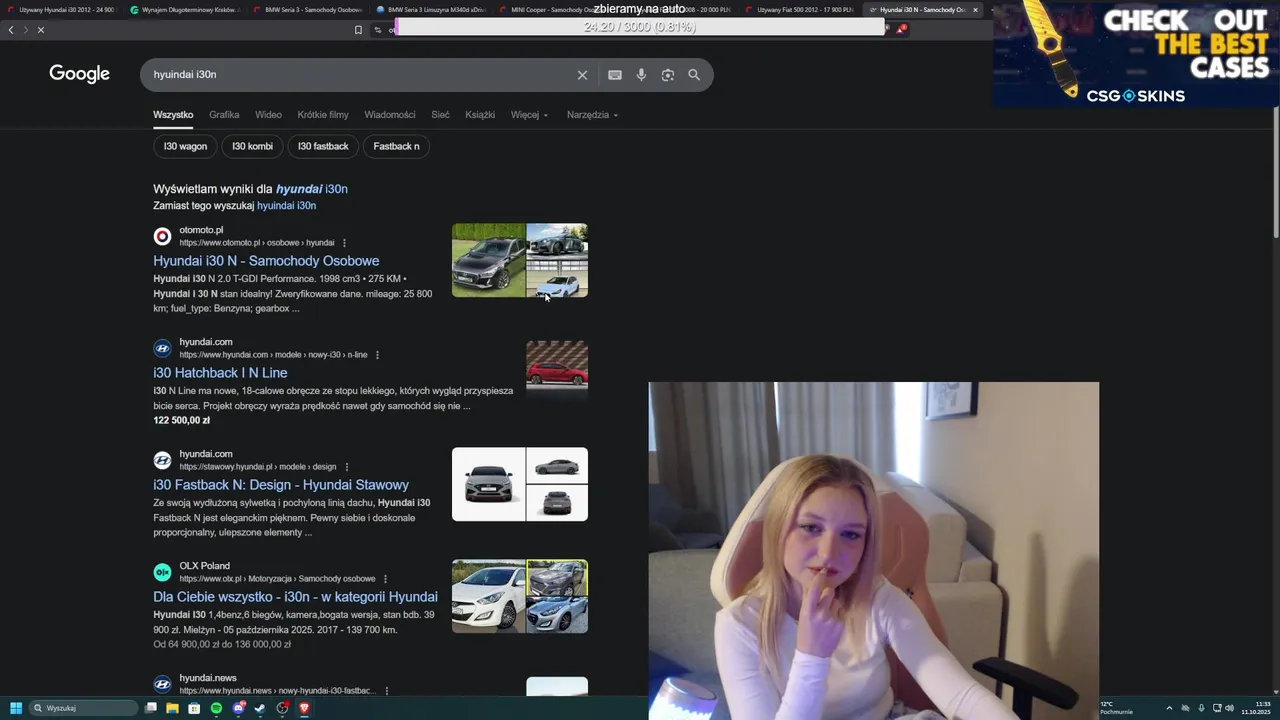Select the Fastback n suggestion chip

pos(396,146)
